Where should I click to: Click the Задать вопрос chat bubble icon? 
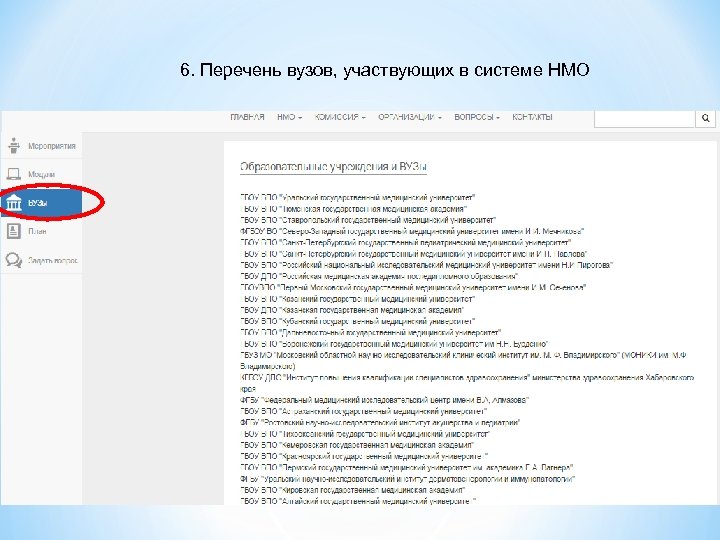14,260
